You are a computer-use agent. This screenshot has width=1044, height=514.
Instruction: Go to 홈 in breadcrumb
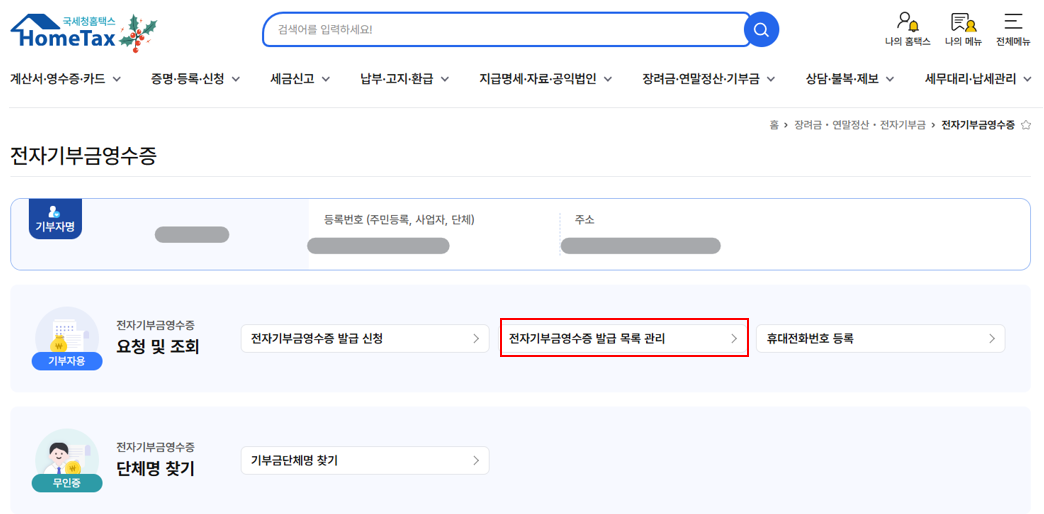pyautogui.click(x=774, y=125)
